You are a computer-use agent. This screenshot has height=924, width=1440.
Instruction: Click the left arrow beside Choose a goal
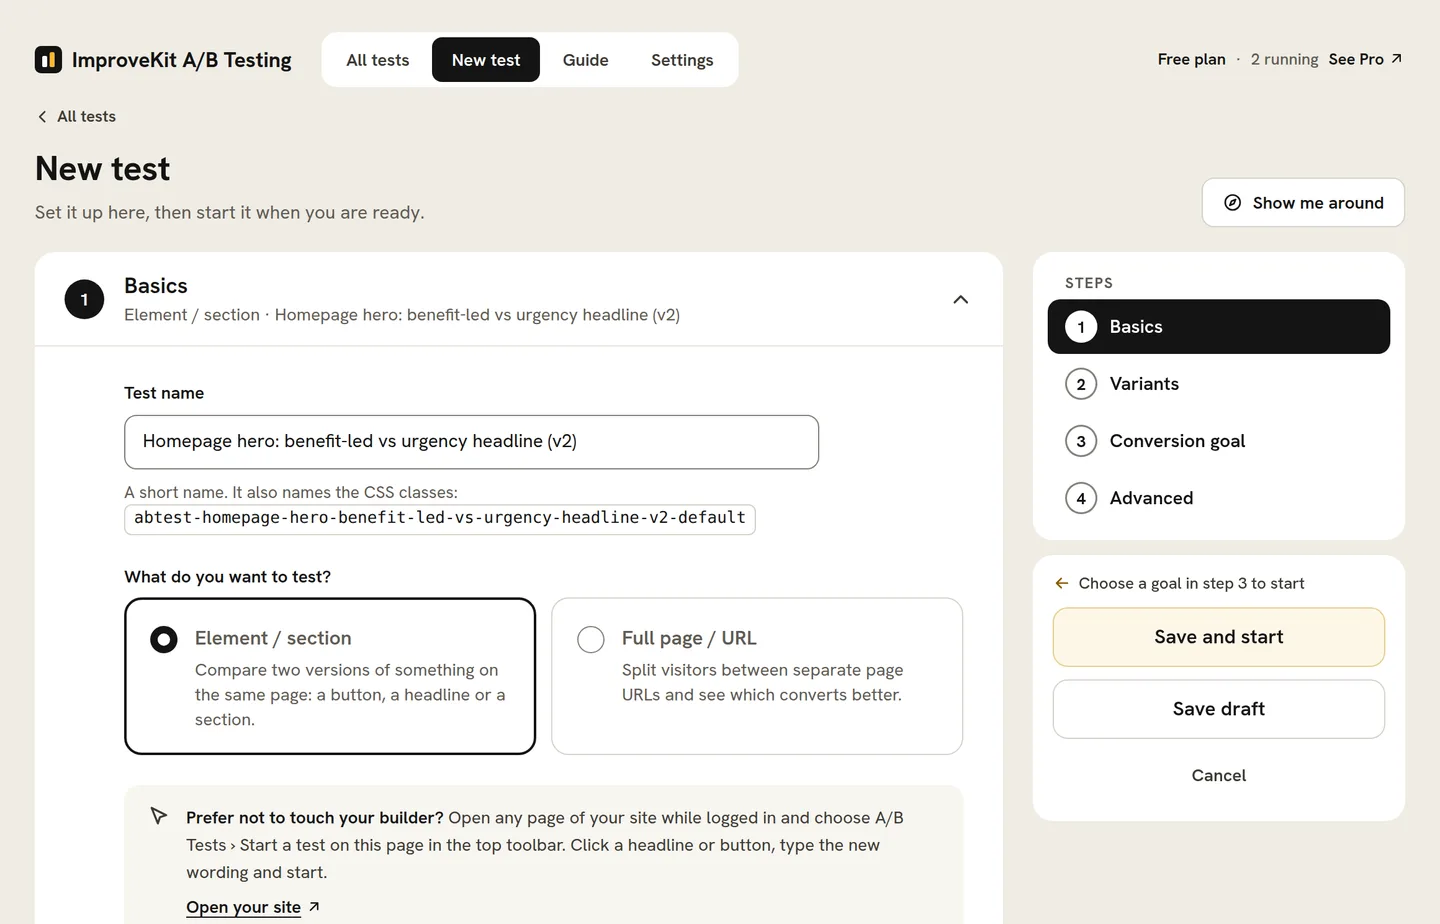click(1062, 583)
